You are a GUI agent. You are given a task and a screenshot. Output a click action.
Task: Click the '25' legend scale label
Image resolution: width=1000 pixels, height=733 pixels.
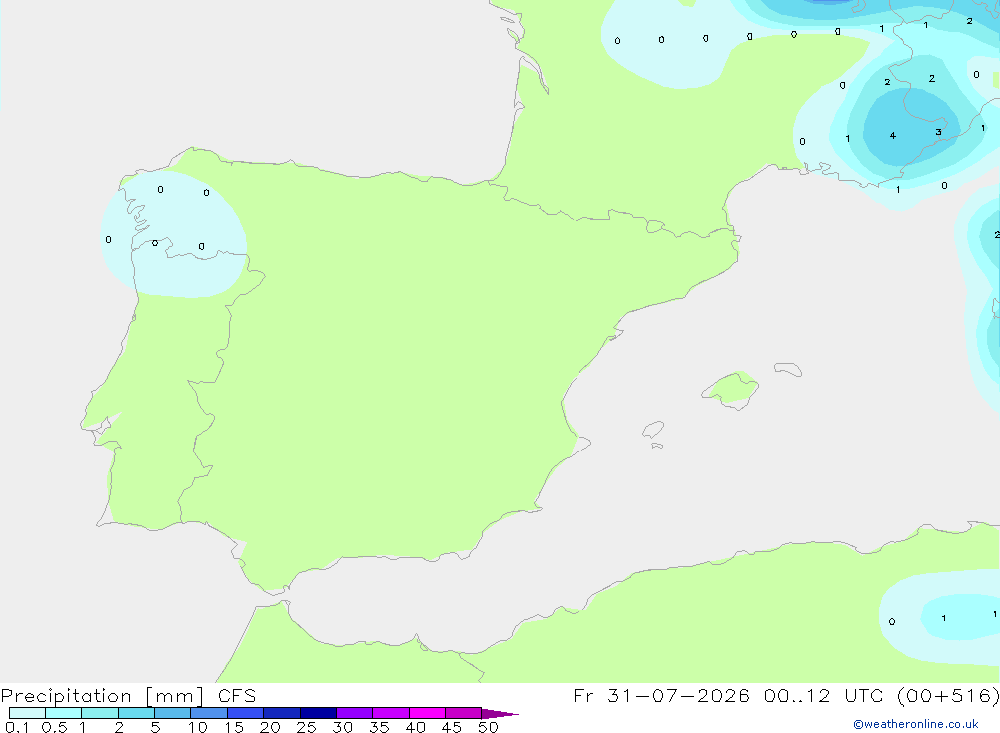[x=306, y=727]
